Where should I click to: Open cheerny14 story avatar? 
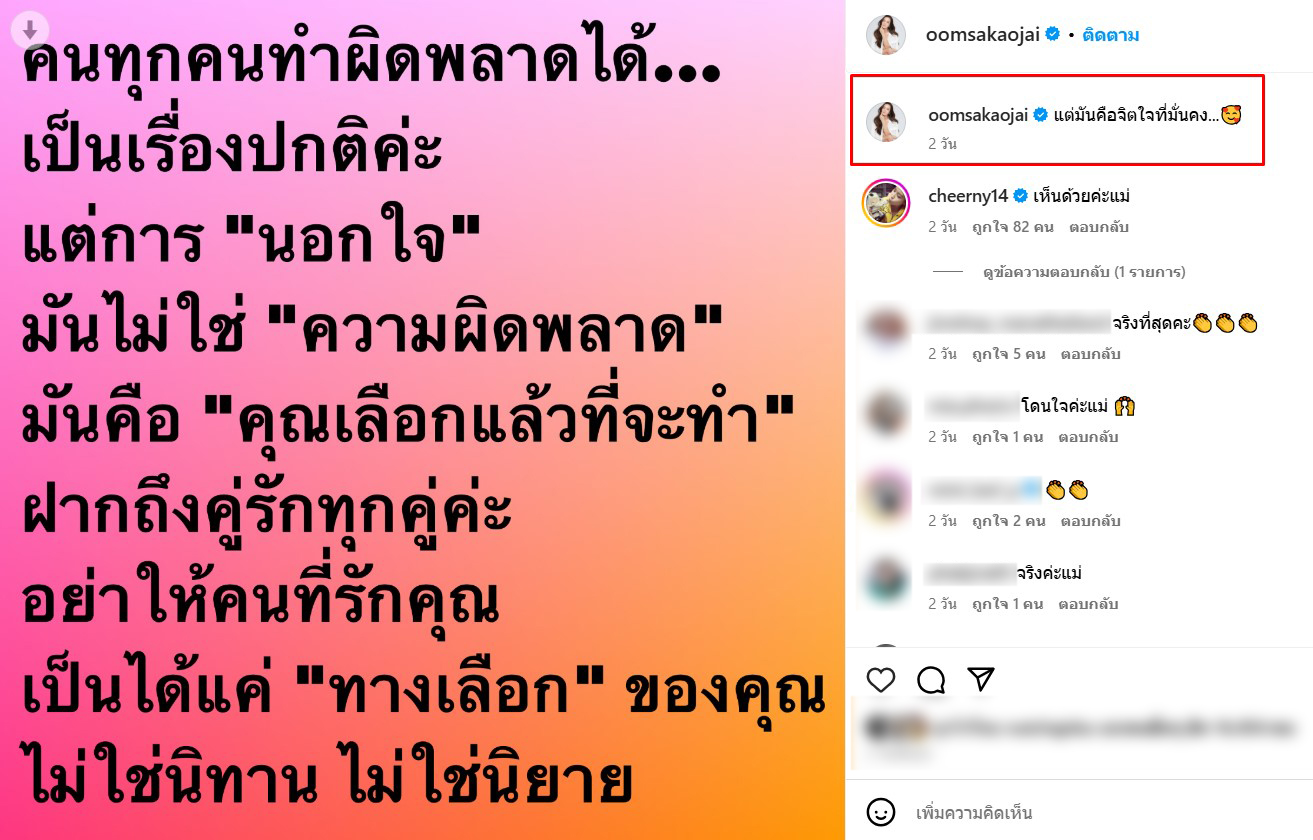(x=886, y=203)
